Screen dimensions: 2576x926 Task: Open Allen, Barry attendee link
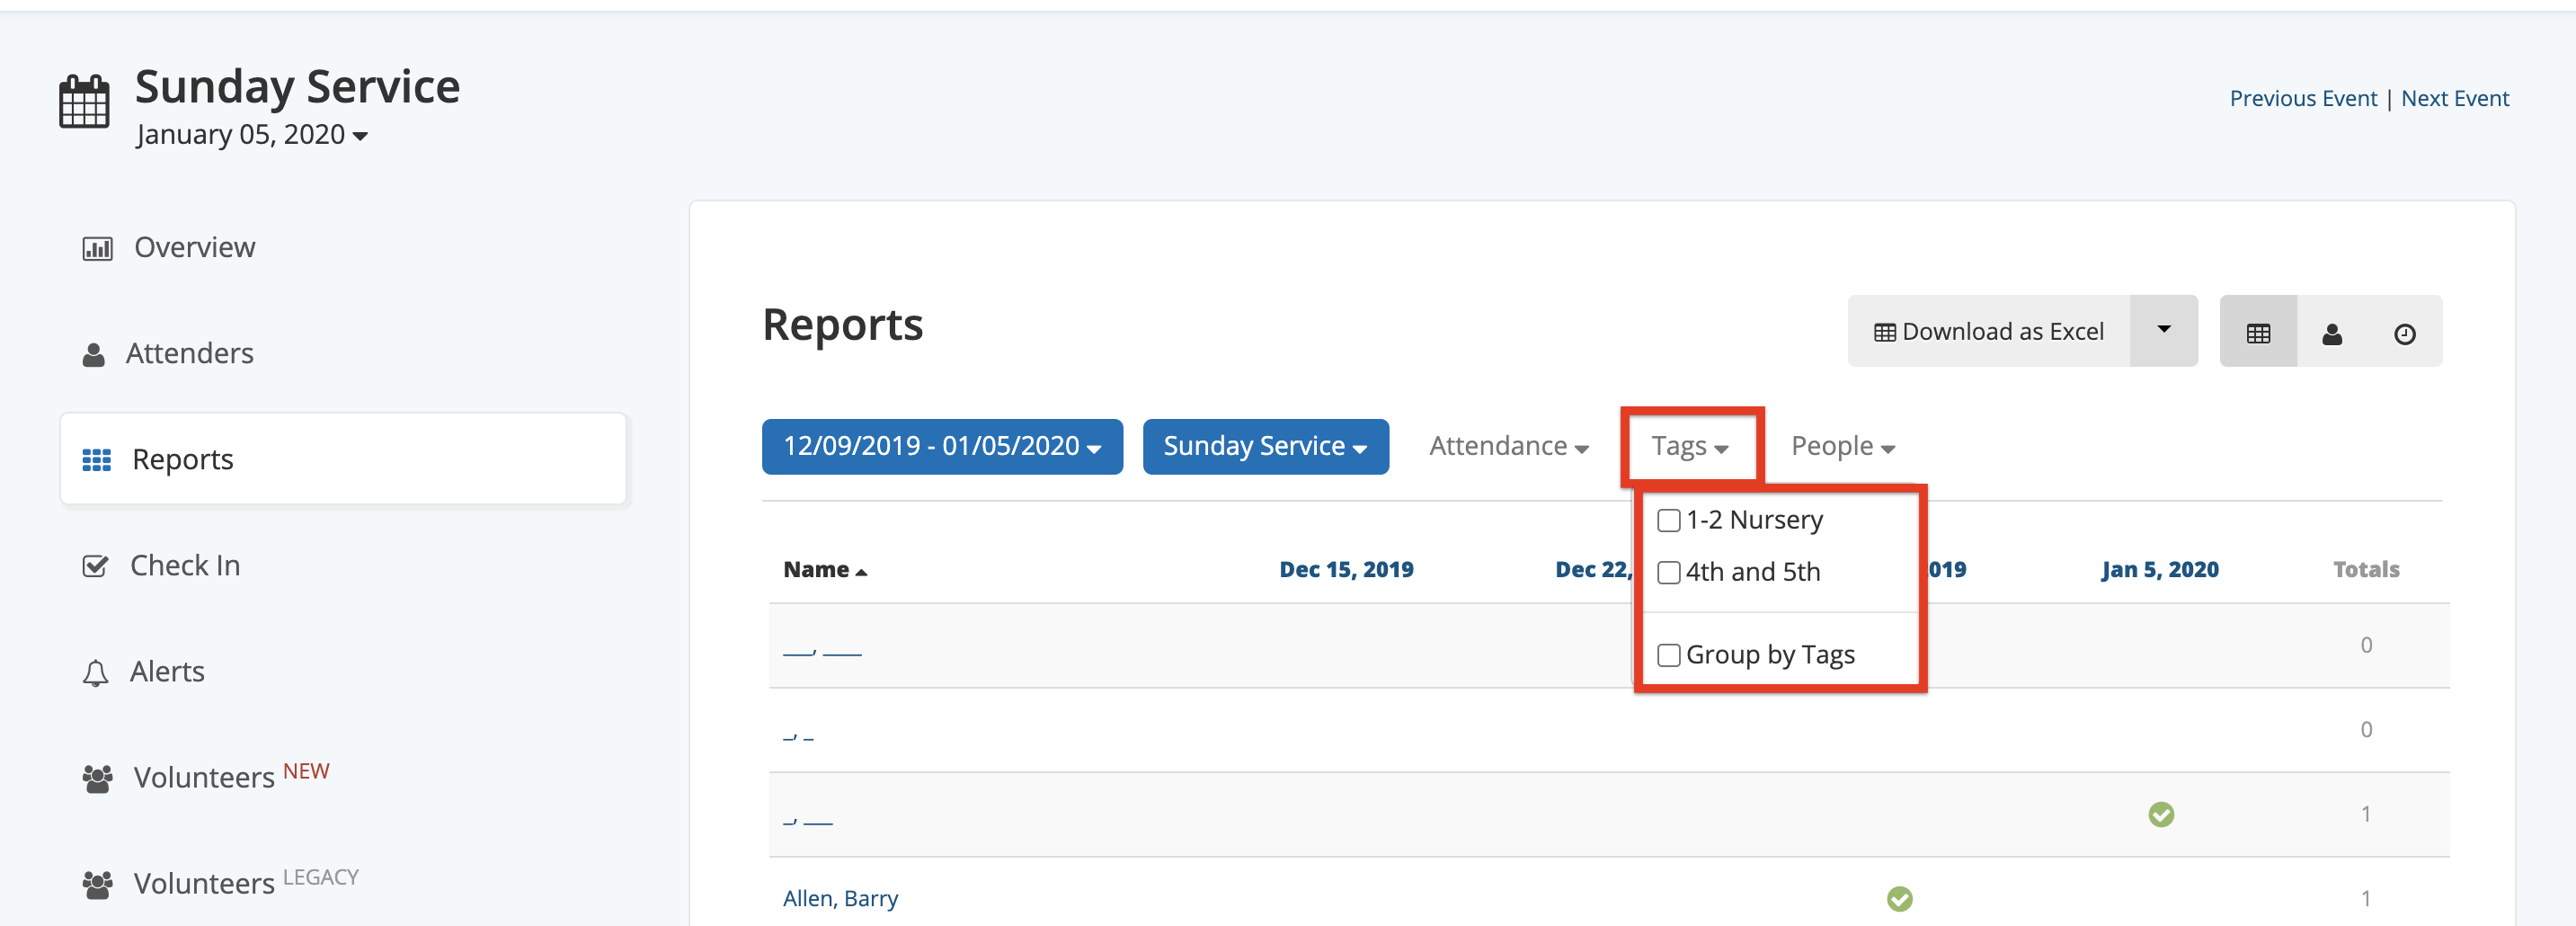840,899
